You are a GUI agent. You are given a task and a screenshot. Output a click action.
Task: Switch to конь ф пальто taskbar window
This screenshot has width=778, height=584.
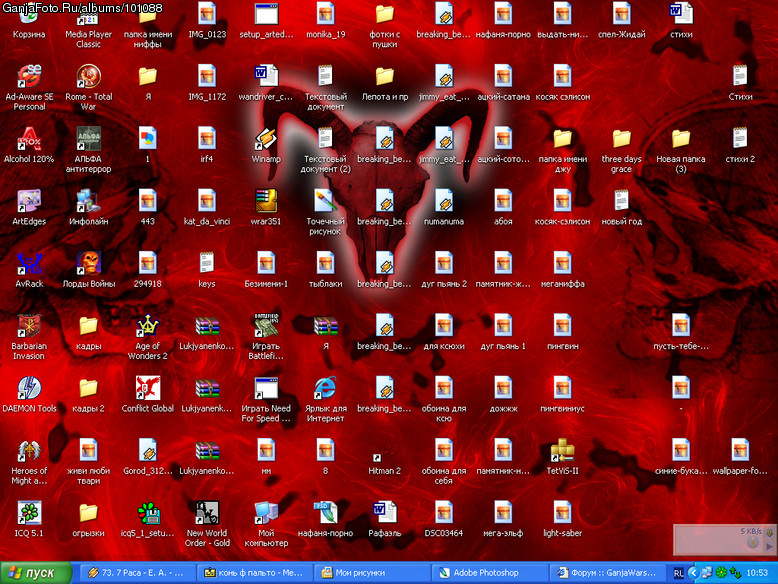254,573
